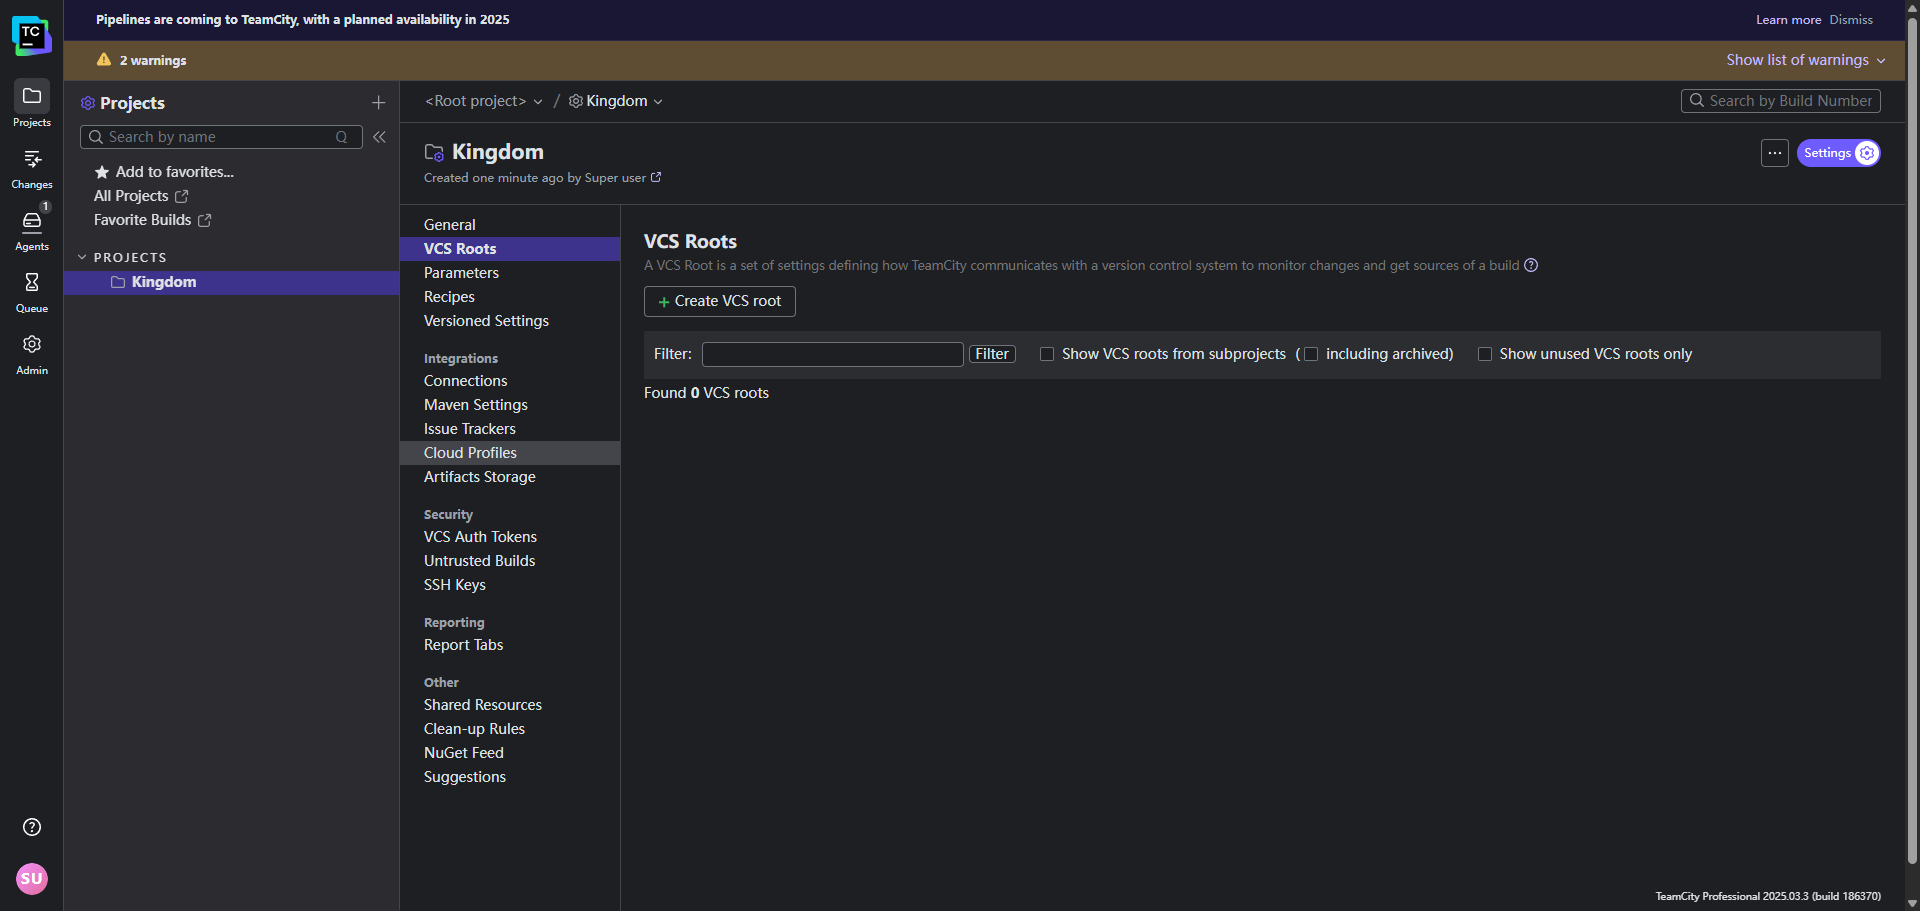Open Artifacts Storage tab

coord(510,477)
